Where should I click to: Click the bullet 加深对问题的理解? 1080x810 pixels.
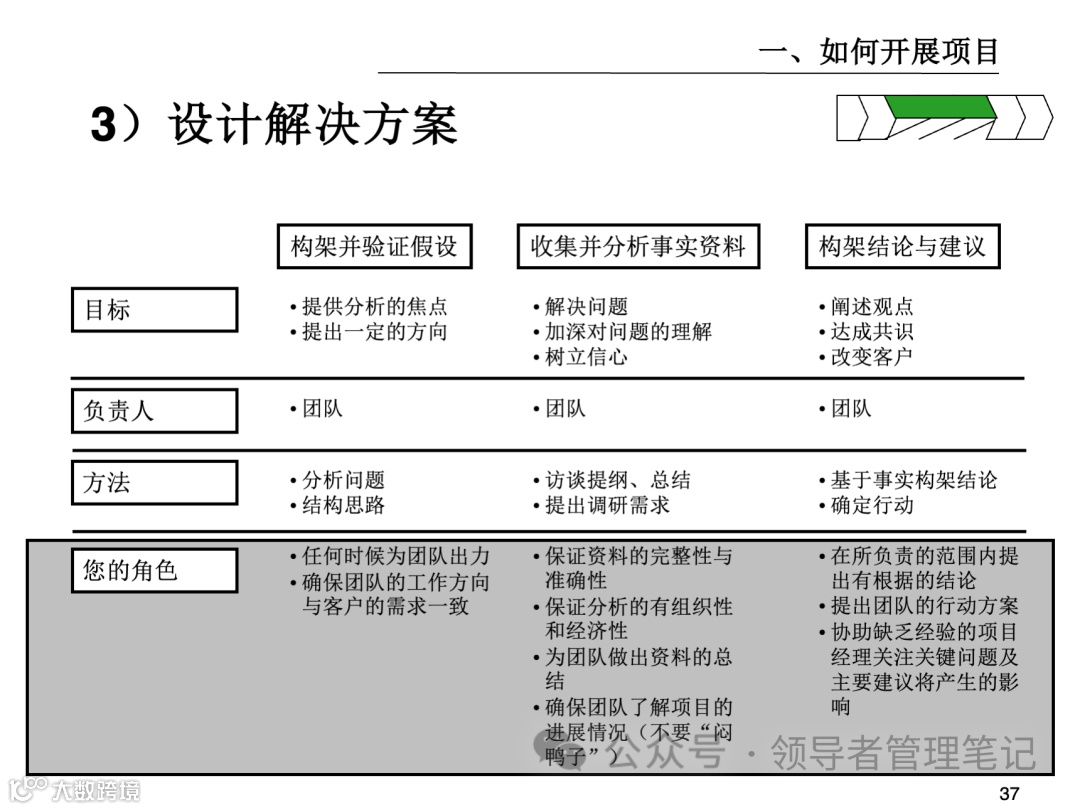coord(623,332)
